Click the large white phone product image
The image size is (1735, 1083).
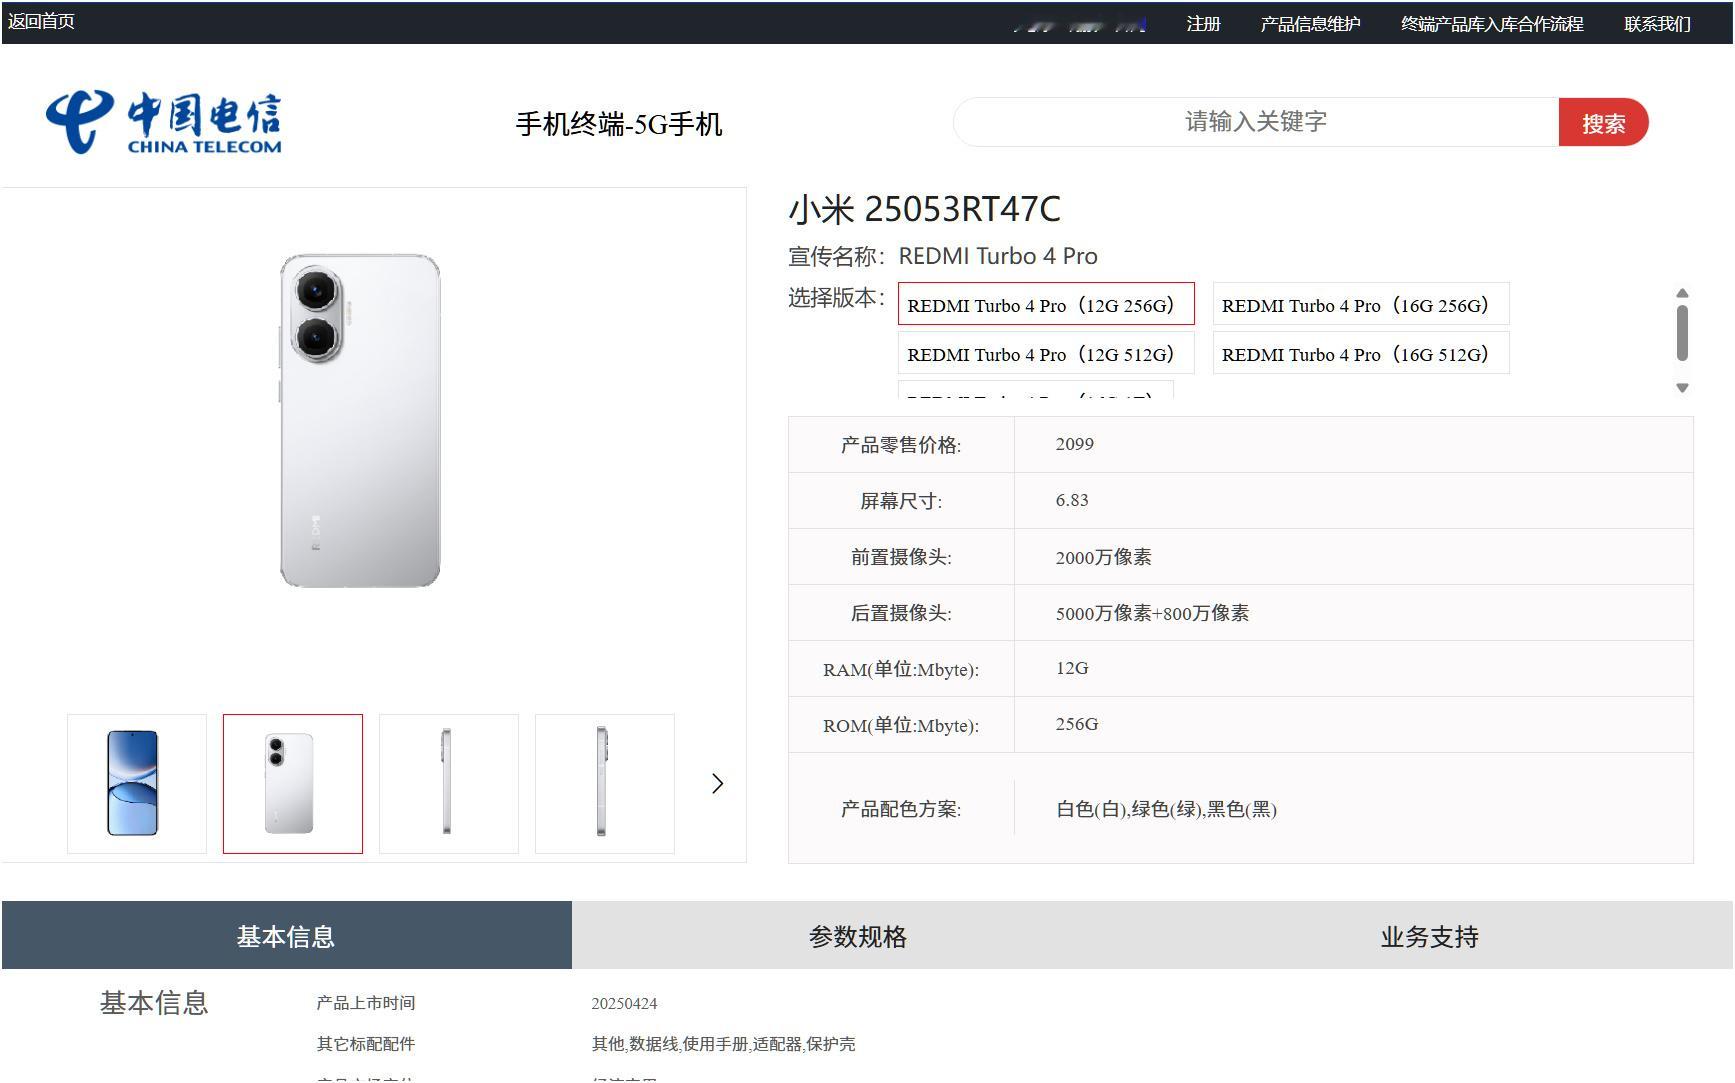(x=360, y=420)
